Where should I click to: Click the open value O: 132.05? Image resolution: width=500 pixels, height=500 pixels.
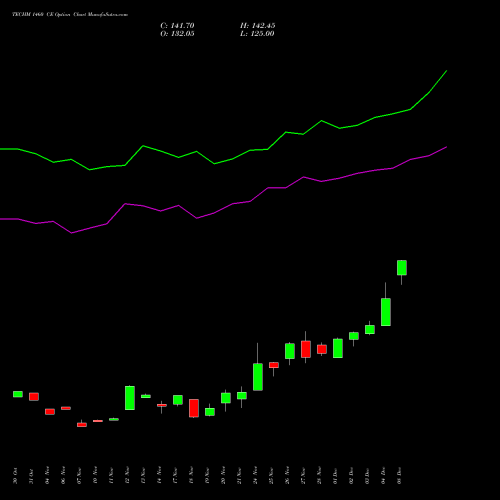click(x=177, y=34)
